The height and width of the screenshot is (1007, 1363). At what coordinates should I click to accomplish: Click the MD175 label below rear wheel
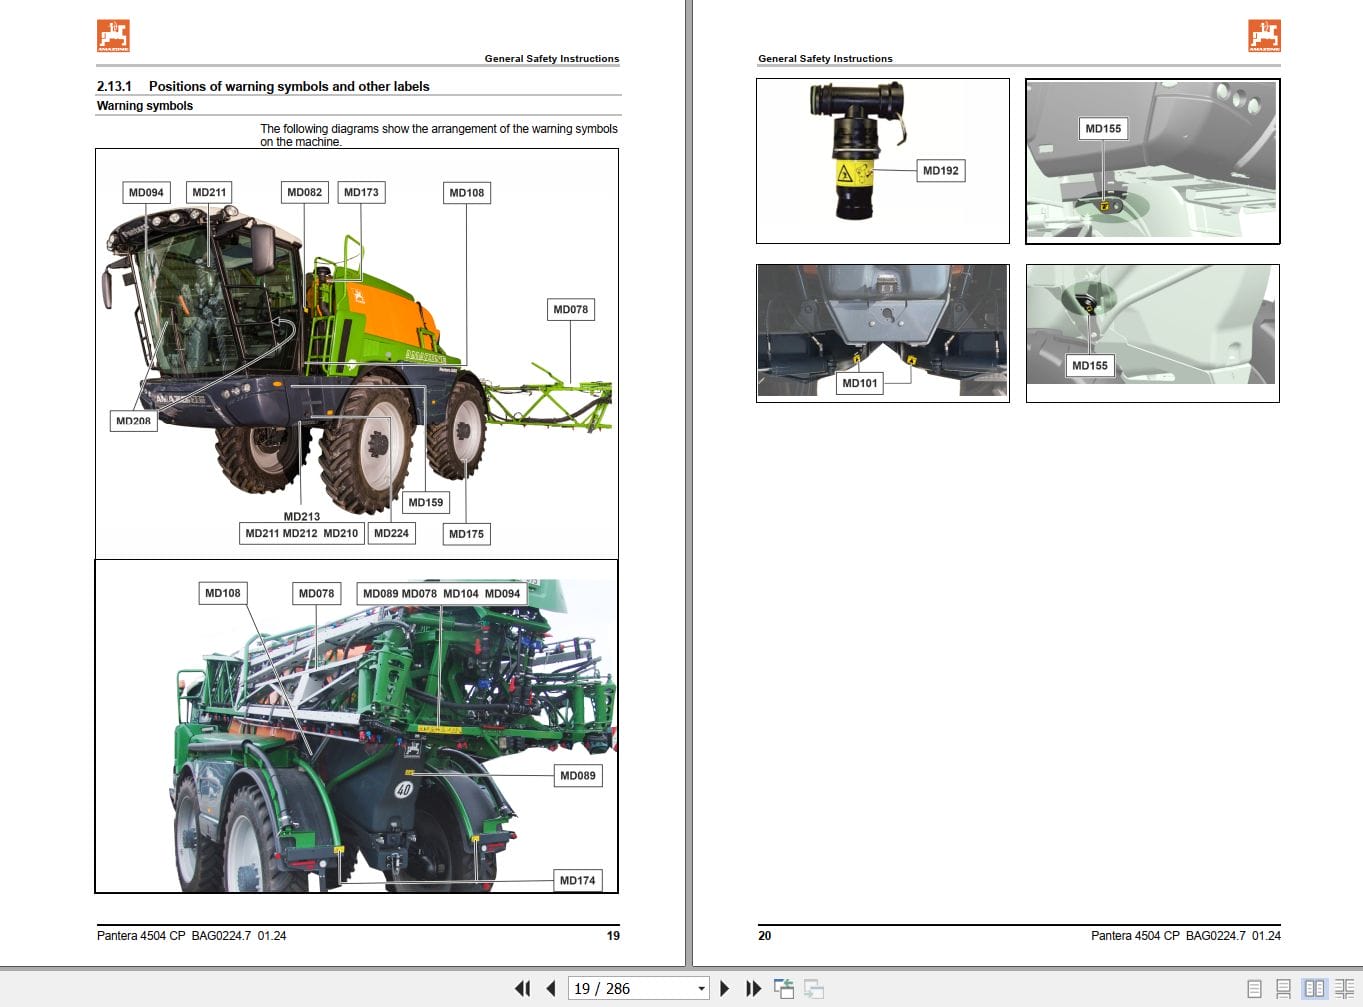point(466,534)
